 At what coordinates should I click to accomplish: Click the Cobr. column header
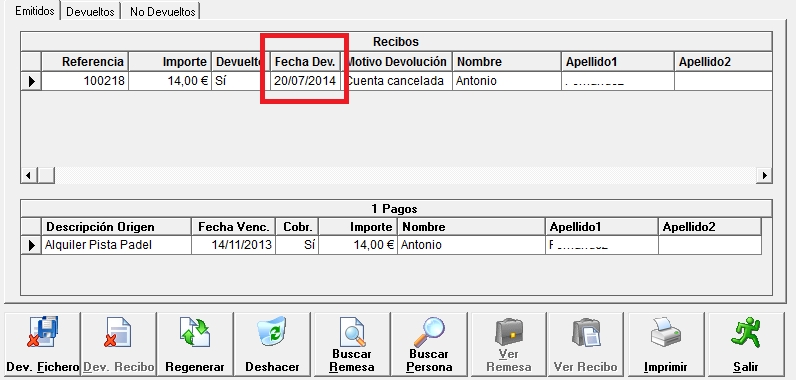tap(297, 227)
